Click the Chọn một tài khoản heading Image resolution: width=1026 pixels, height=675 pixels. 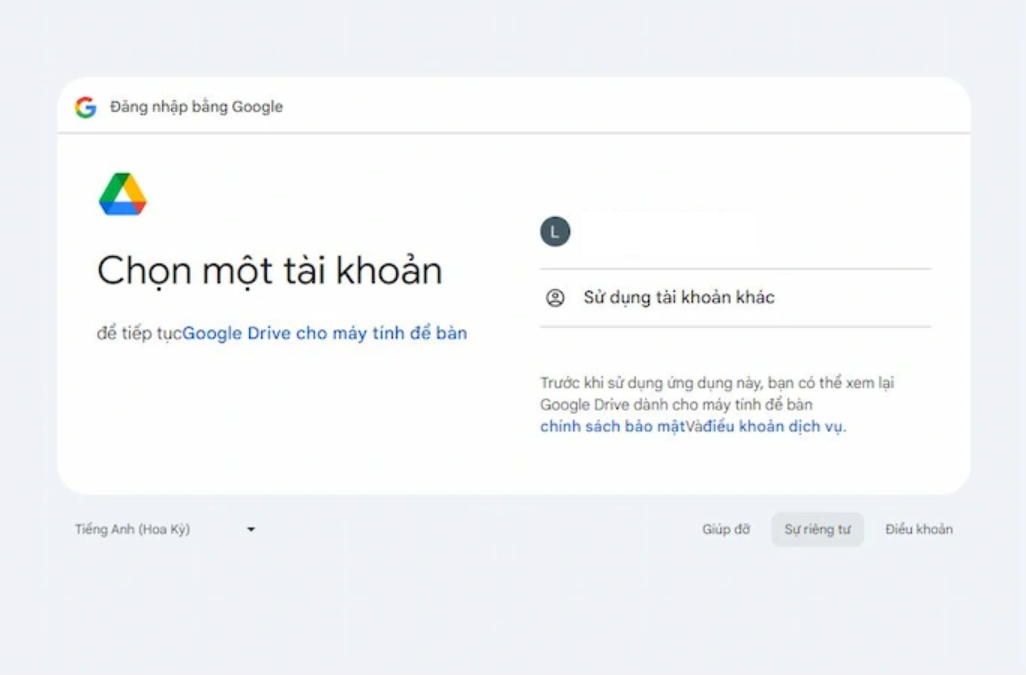pyautogui.click(x=270, y=270)
